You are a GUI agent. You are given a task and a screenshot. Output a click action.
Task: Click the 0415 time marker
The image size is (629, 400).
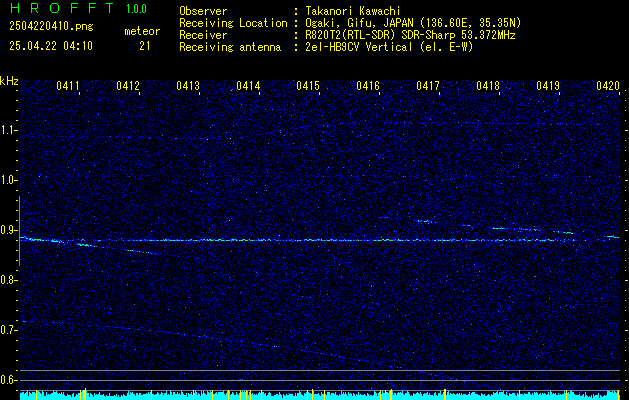pos(308,86)
